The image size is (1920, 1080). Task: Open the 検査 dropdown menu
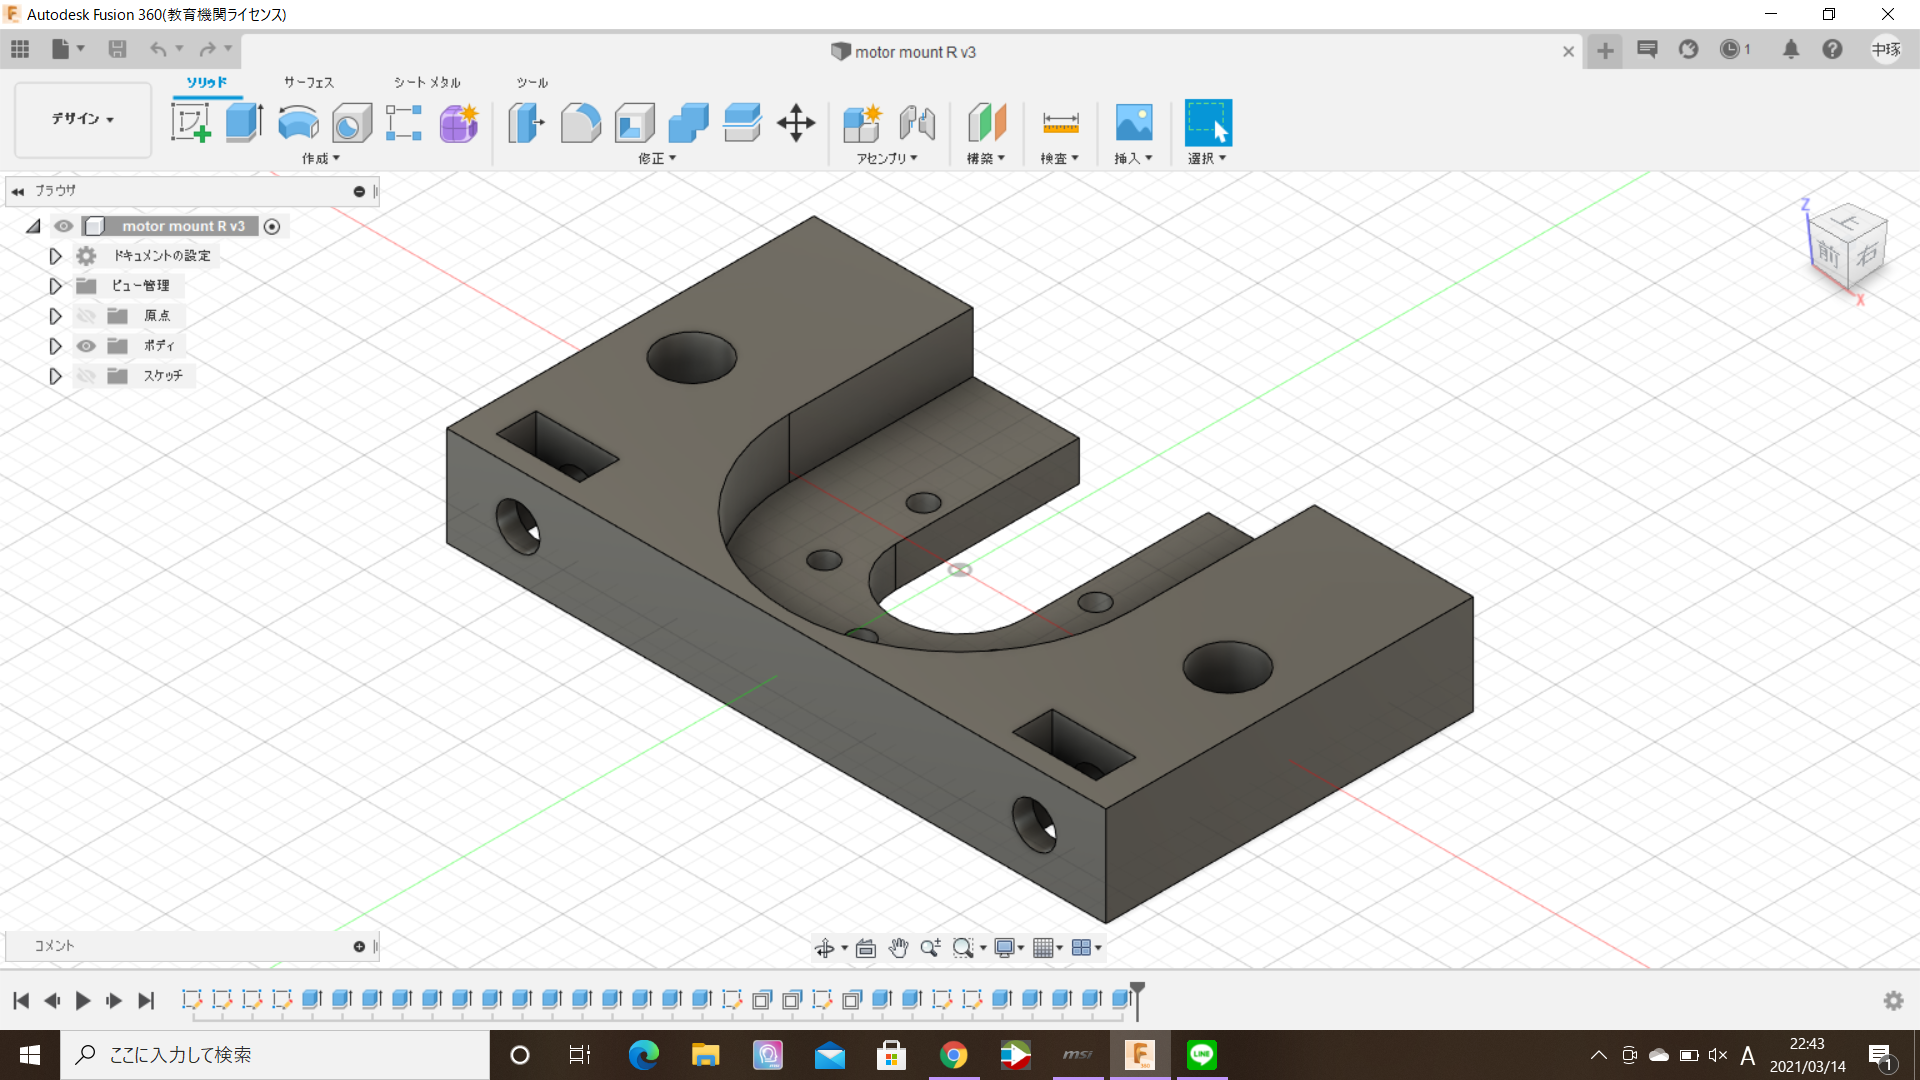point(1060,159)
